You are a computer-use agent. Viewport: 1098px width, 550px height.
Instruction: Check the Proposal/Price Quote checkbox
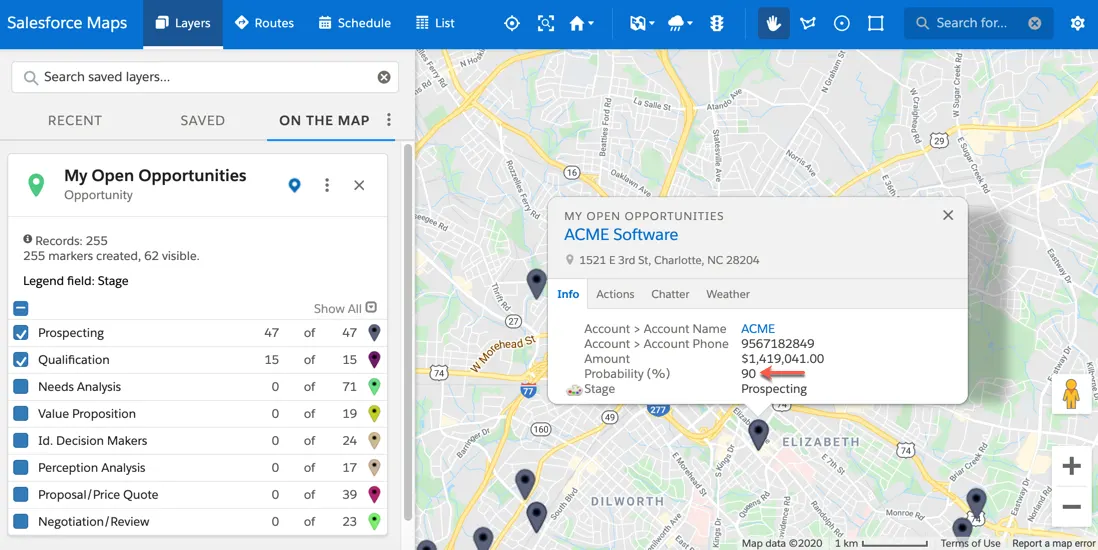[21, 495]
